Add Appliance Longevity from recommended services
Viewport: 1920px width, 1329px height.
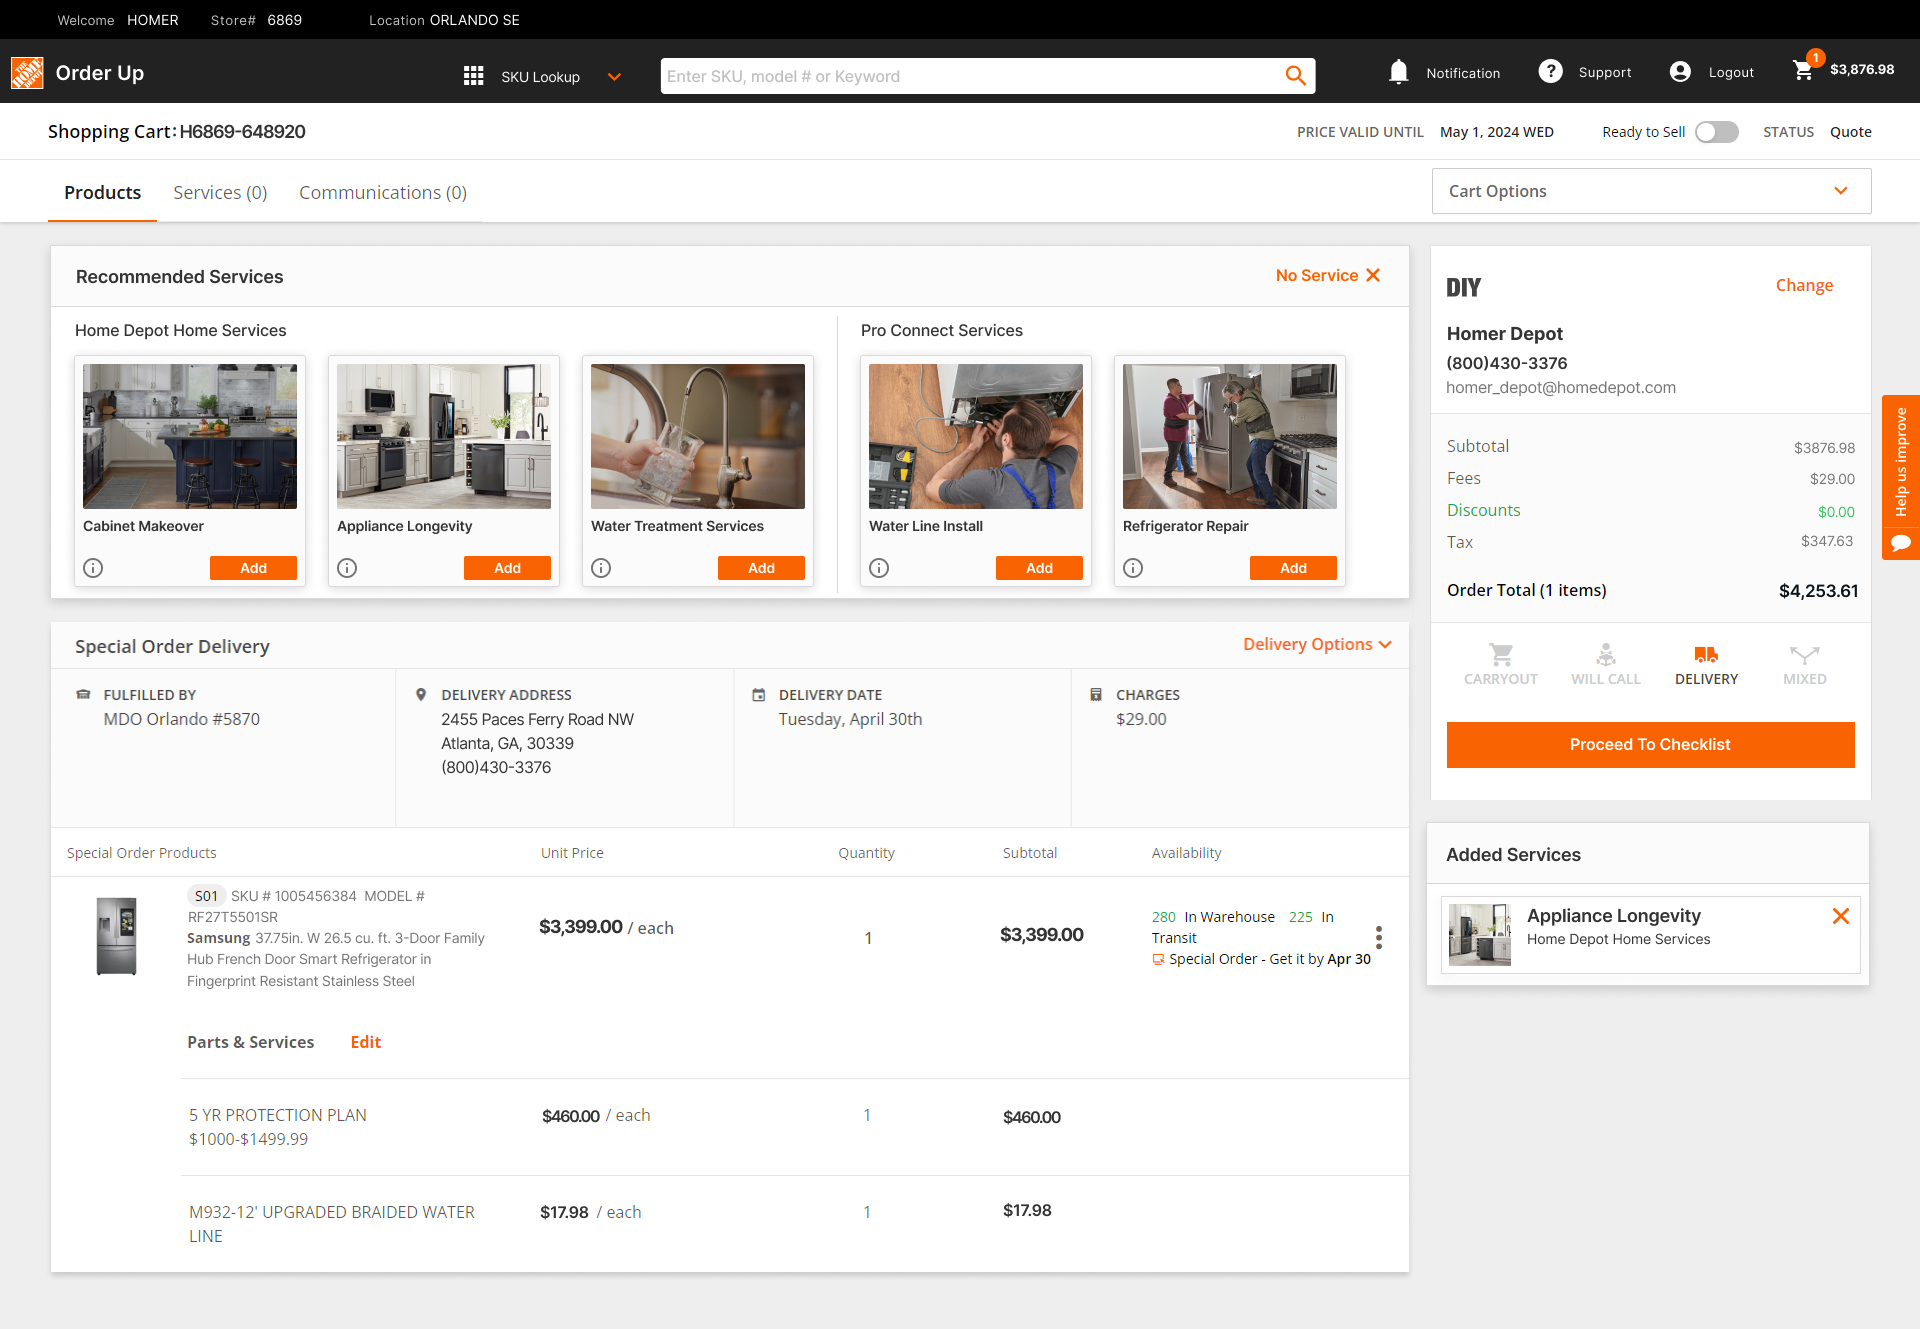point(507,568)
